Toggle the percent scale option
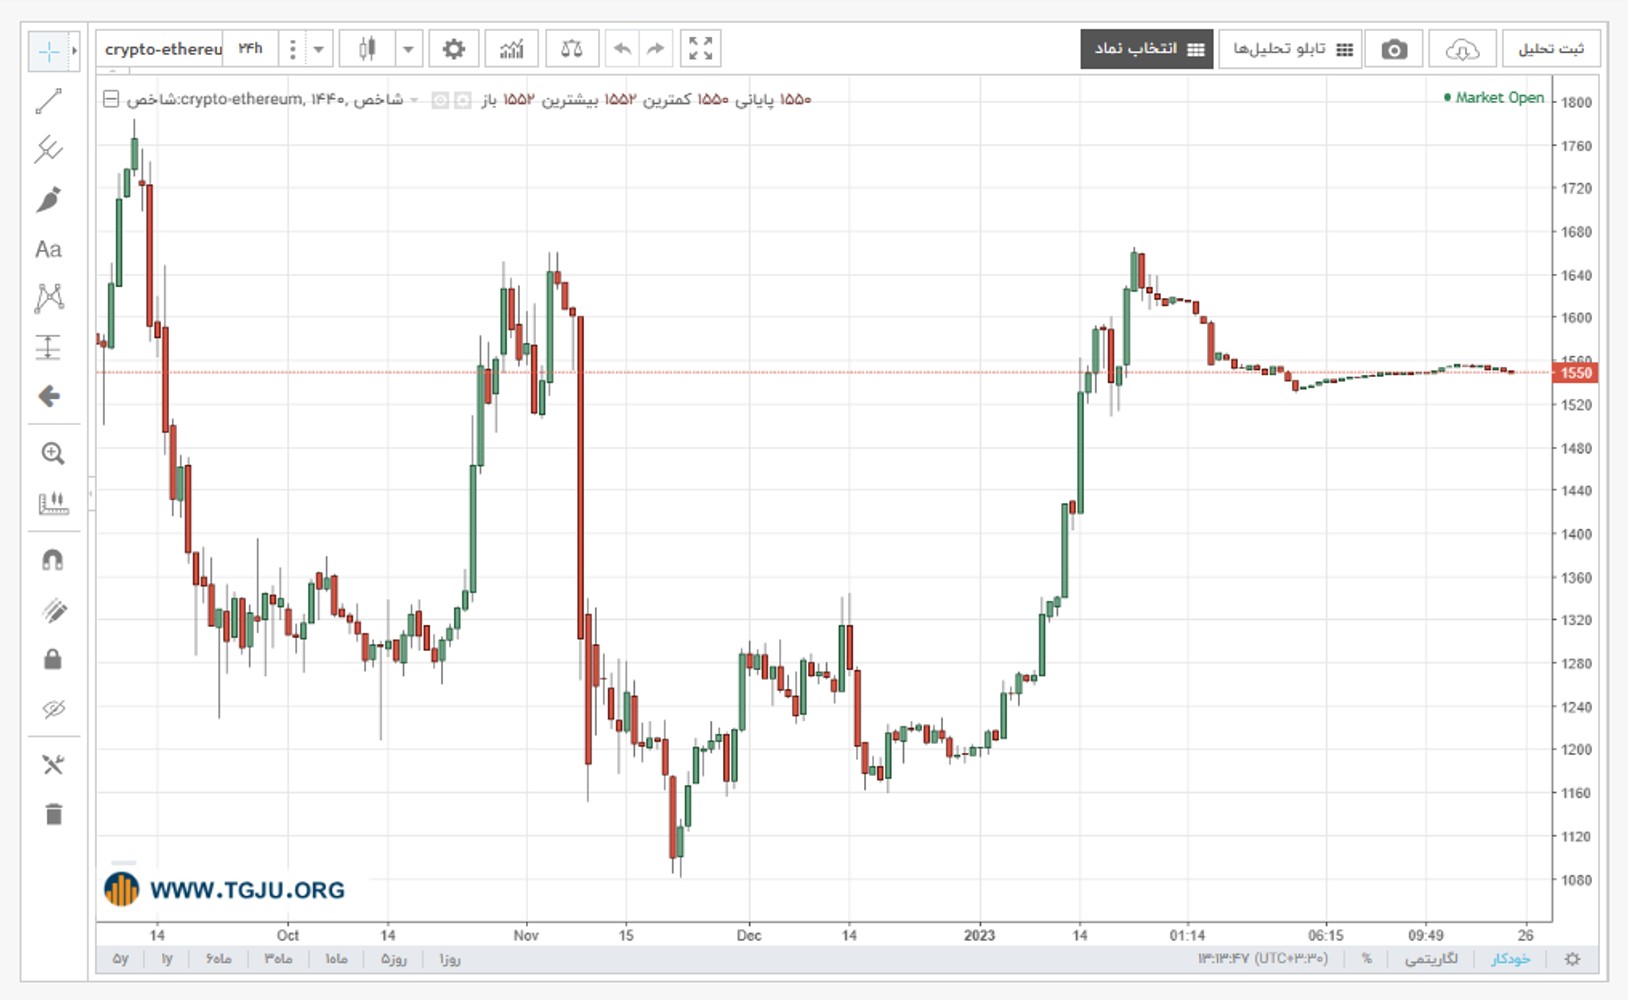Viewport: 1628px width, 1000px height. pyautogui.click(x=1367, y=959)
